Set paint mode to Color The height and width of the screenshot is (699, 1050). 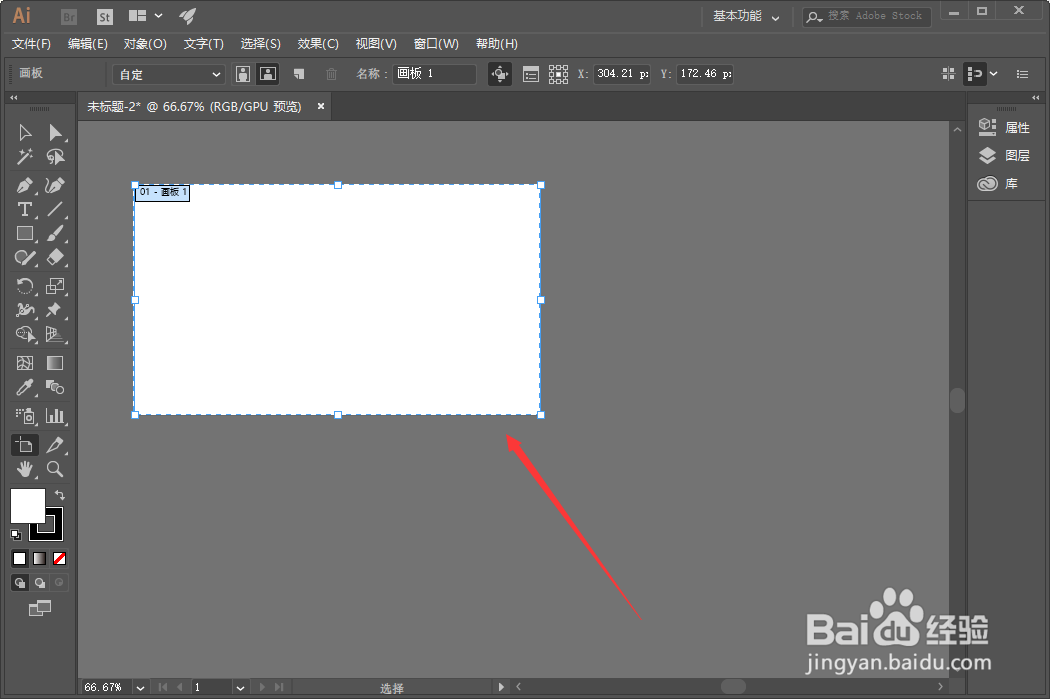[20, 558]
